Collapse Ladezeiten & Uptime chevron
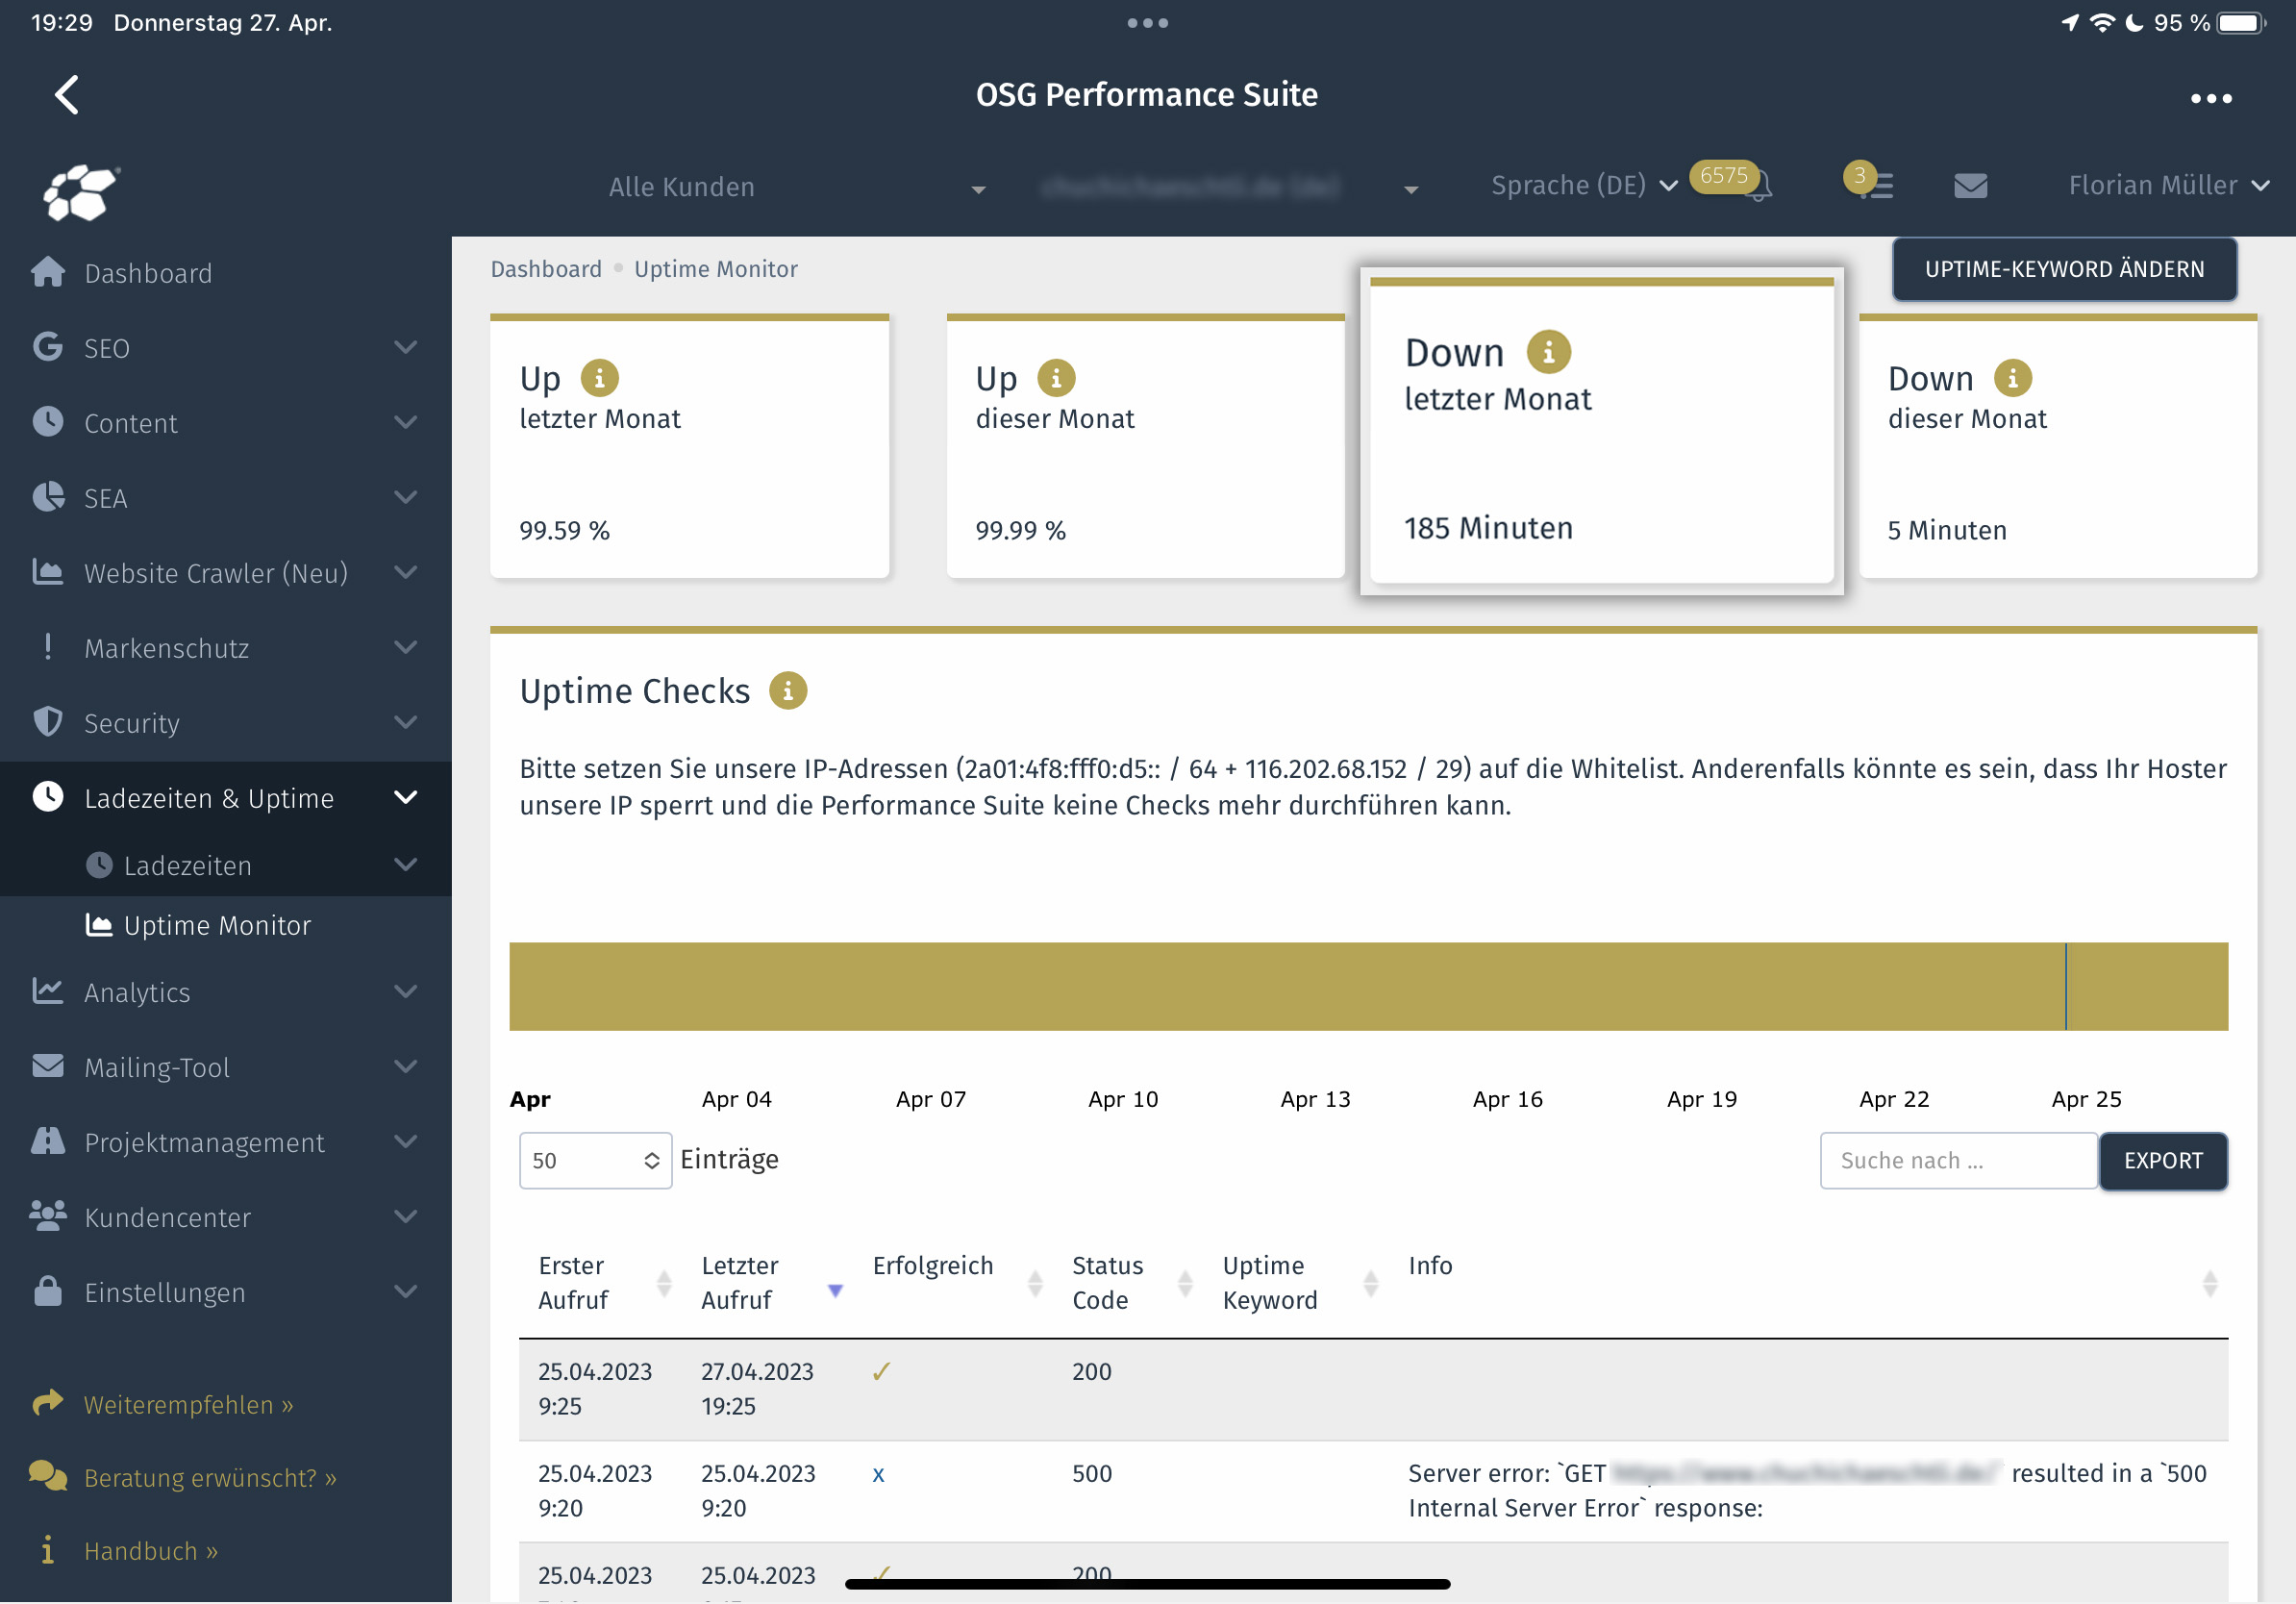Screen dimensions: 2296x1604 coord(406,798)
